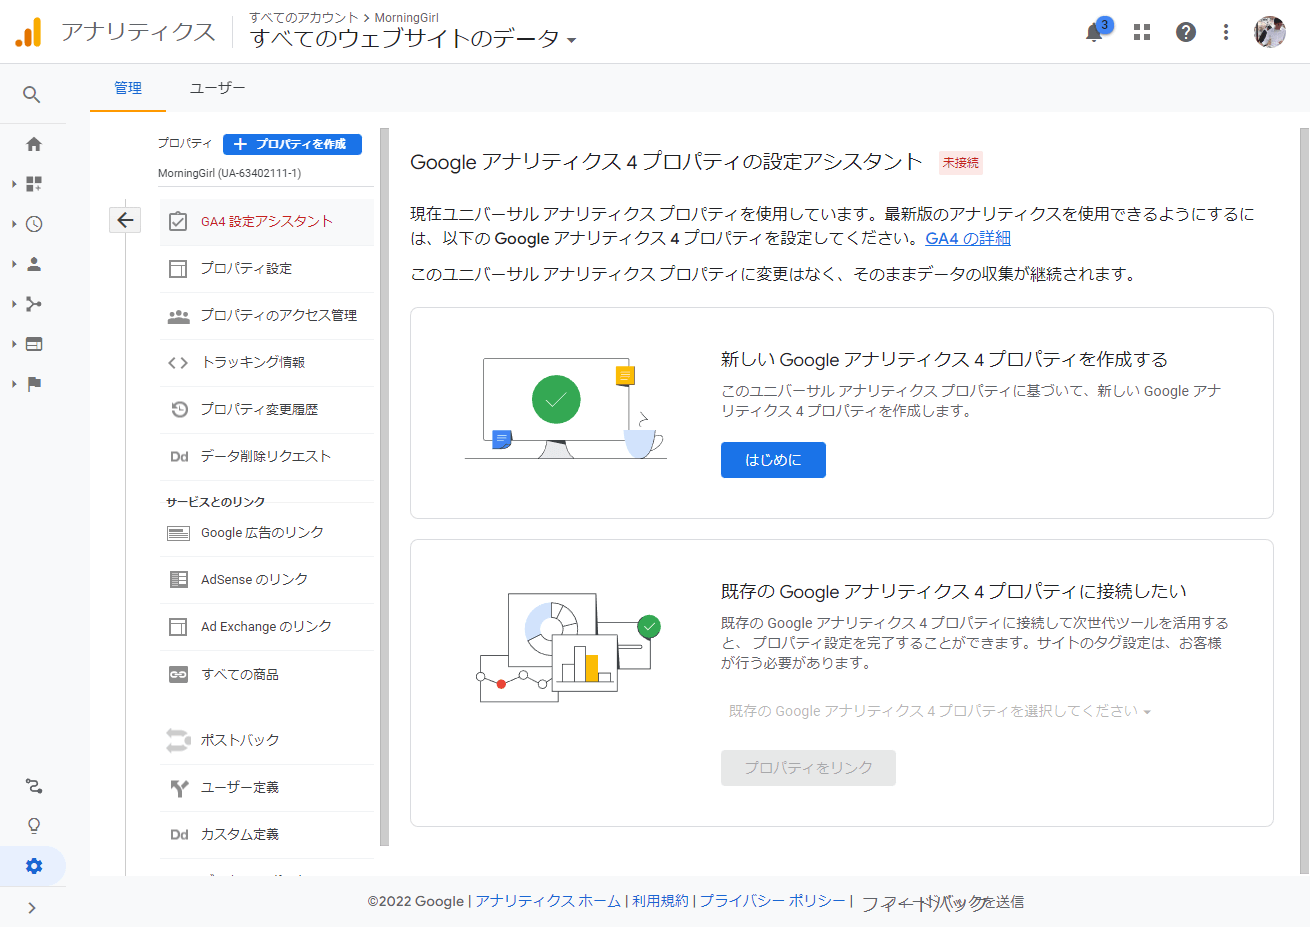This screenshot has height=927, width=1310.
Task: Open the account selector dropdown in header
Action: [413, 38]
